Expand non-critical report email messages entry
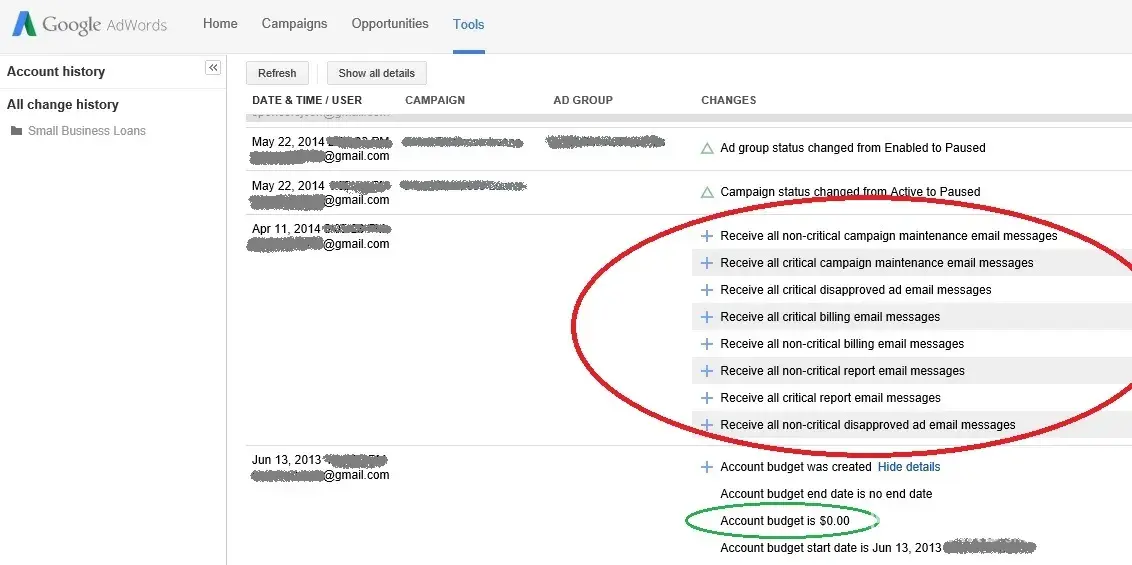 (707, 371)
